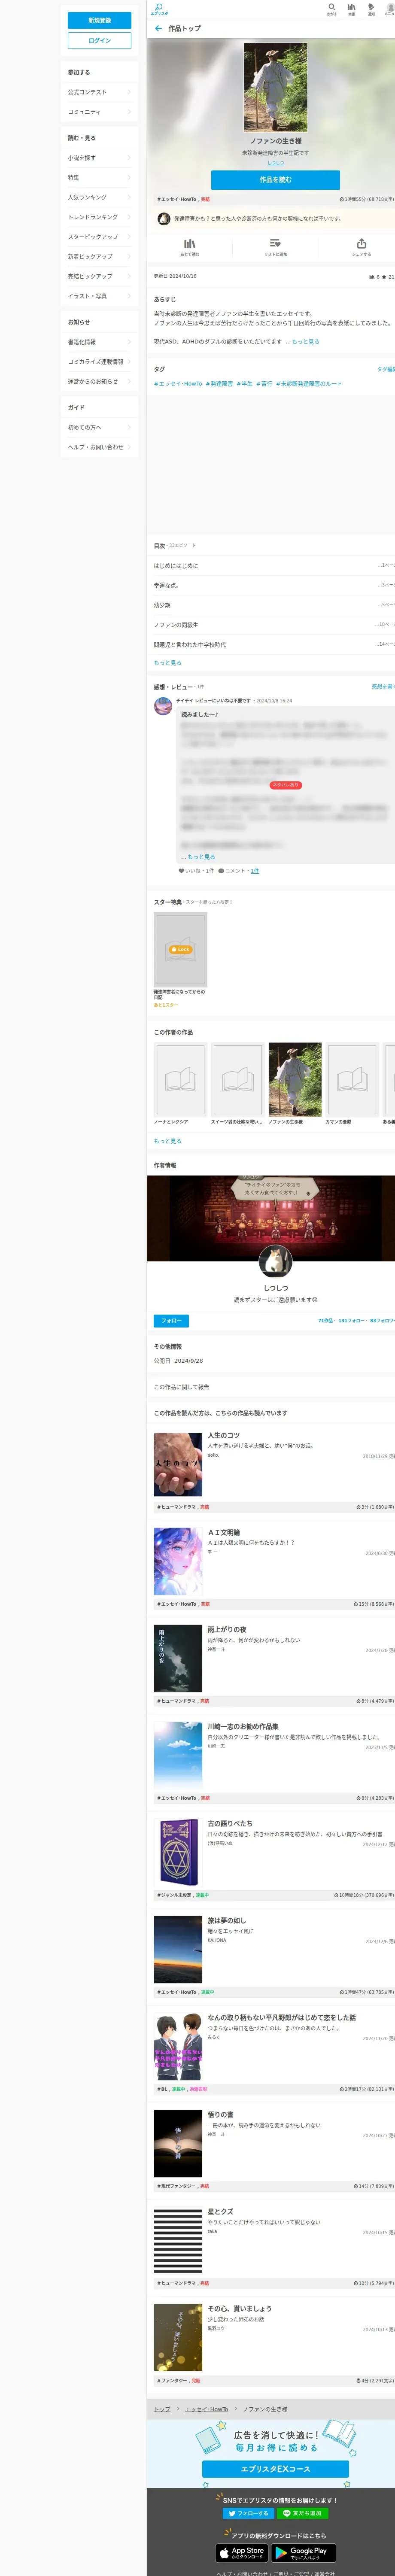
Task: Click the ログイン button
Action: click(99, 40)
